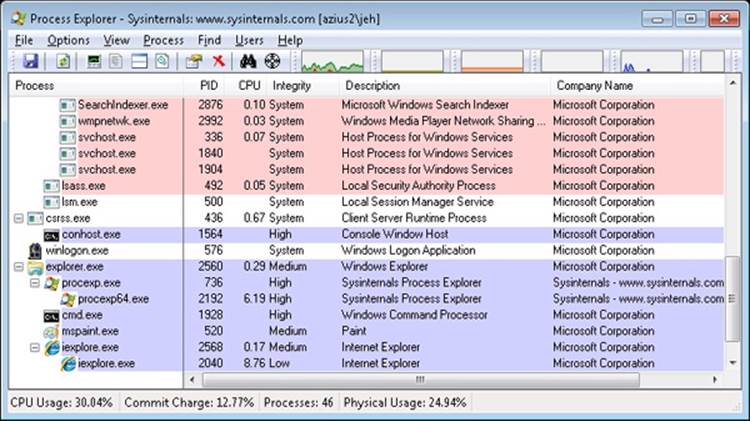Click 'Physical Usage: 24.94%' in status bar
The height and width of the screenshot is (421, 750).
pos(405,402)
